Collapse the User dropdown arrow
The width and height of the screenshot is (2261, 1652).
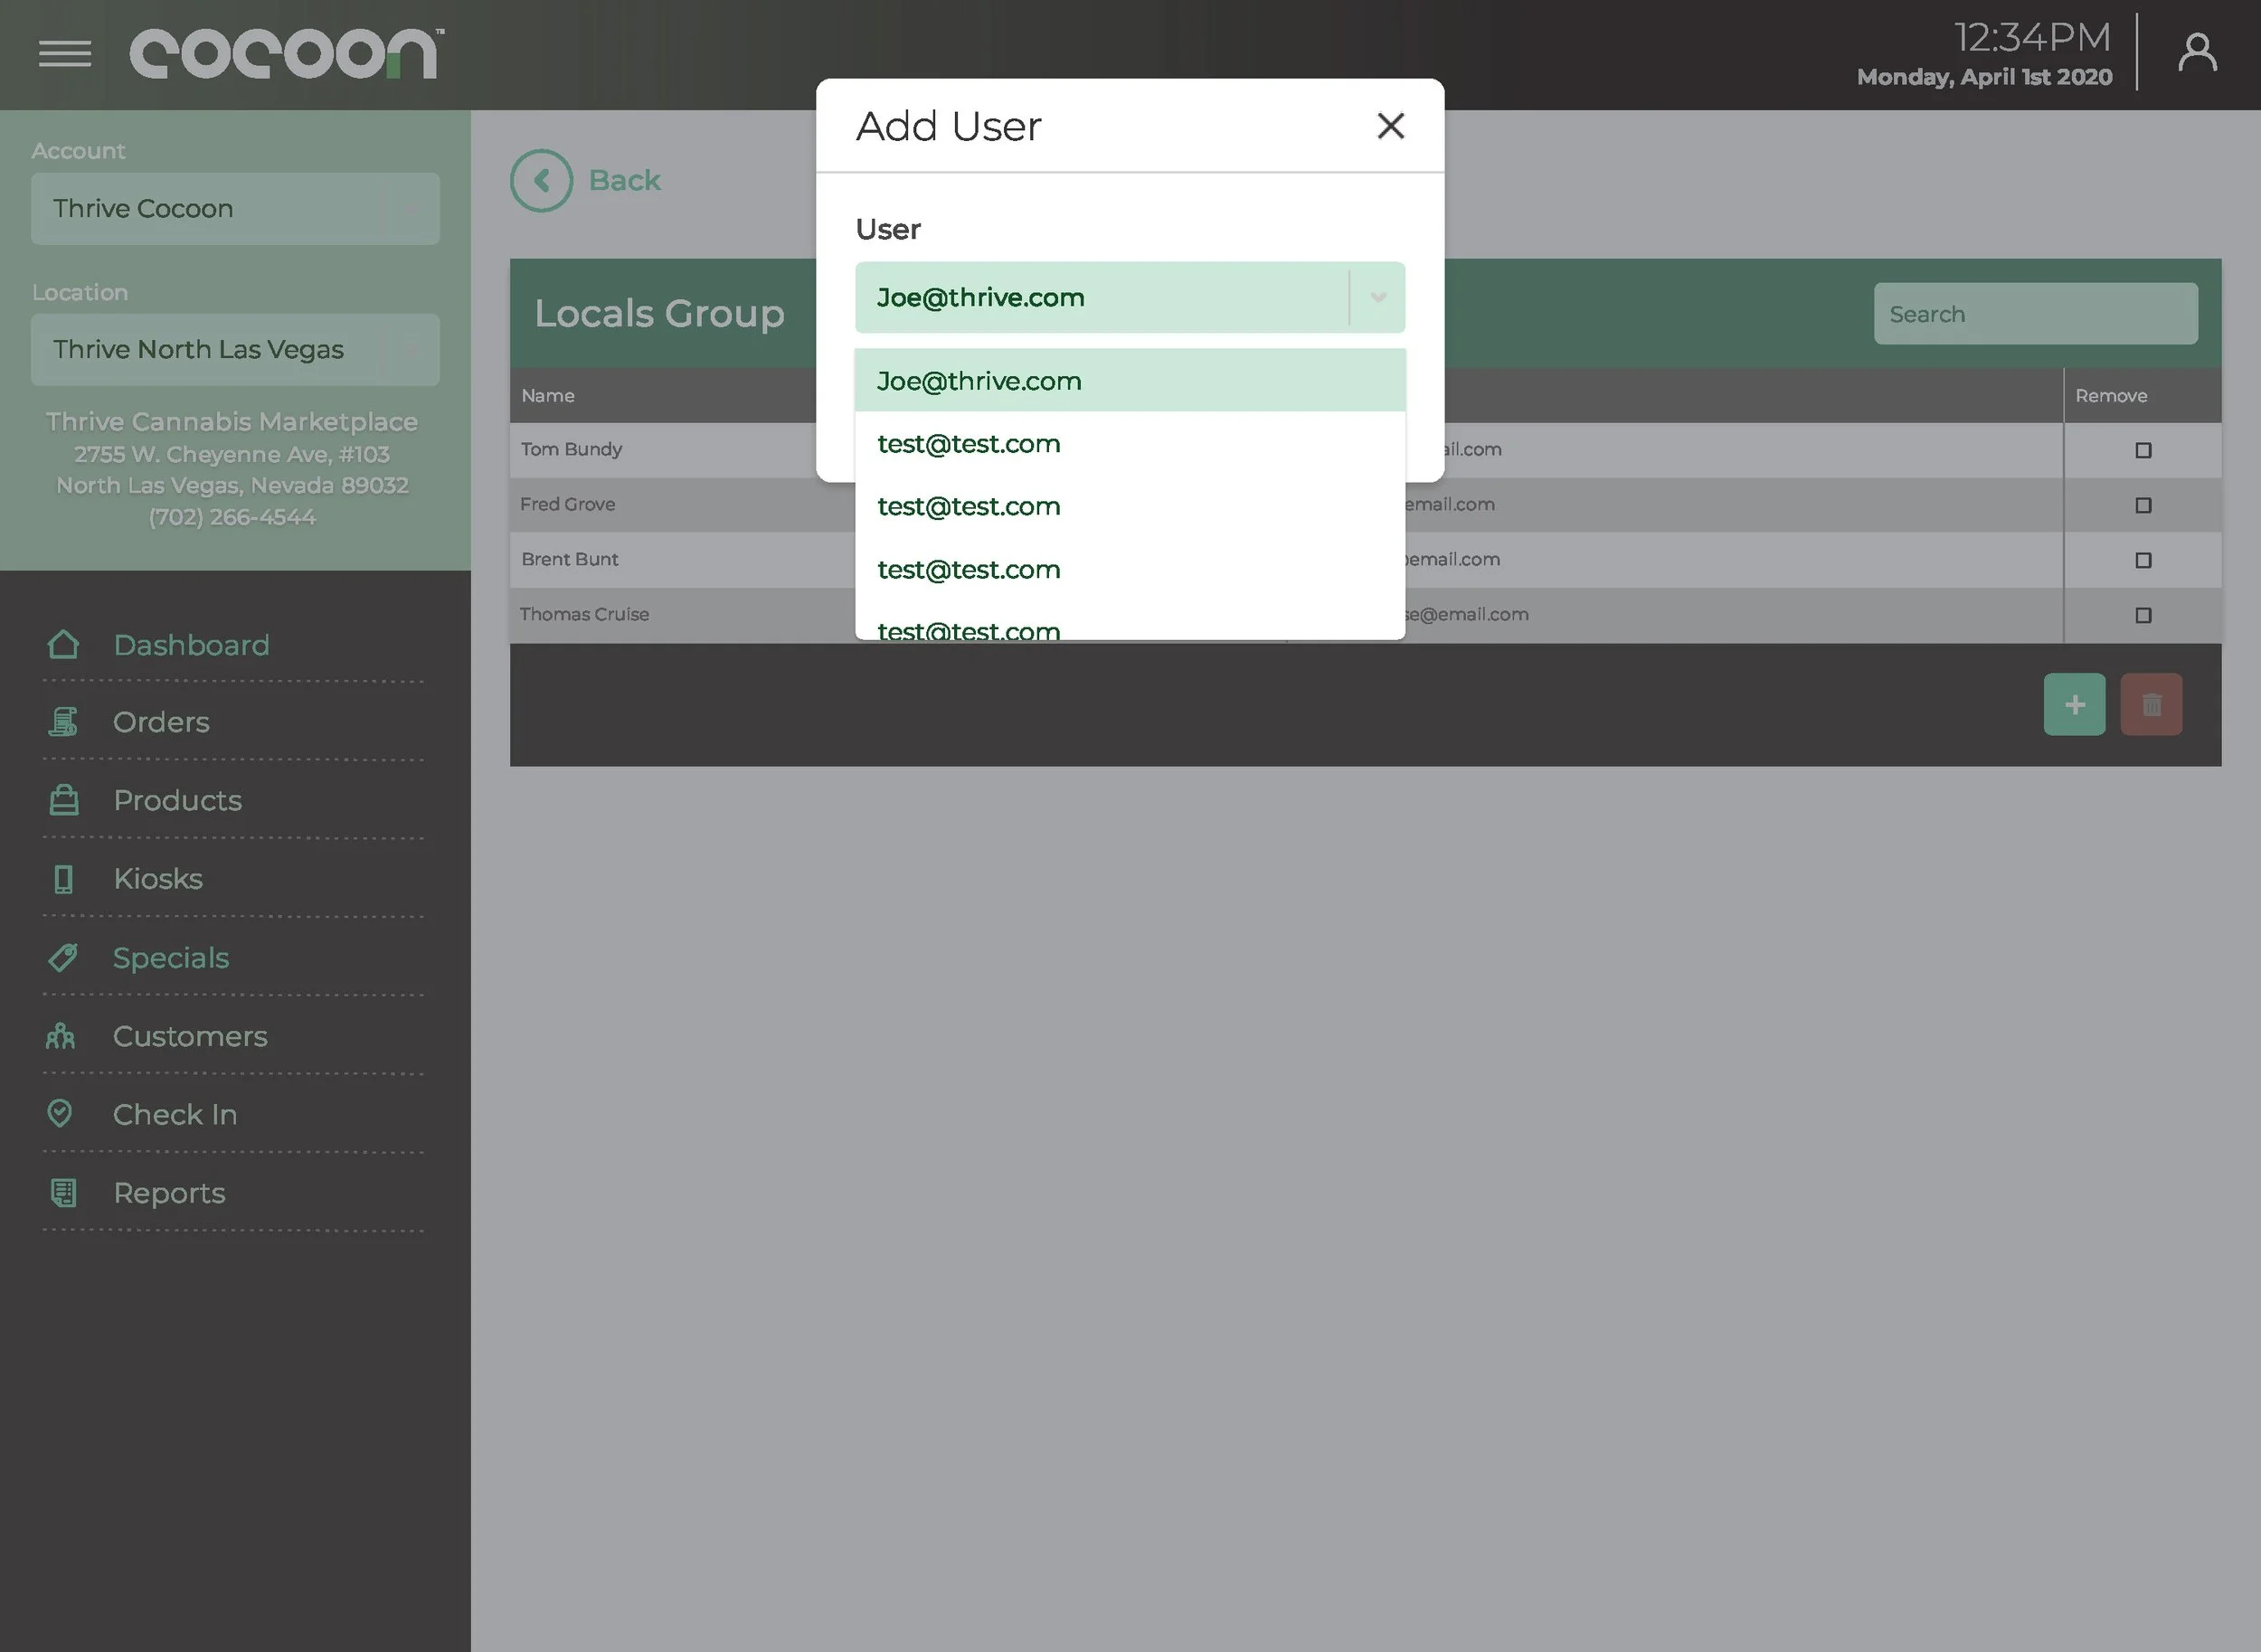(x=1377, y=298)
